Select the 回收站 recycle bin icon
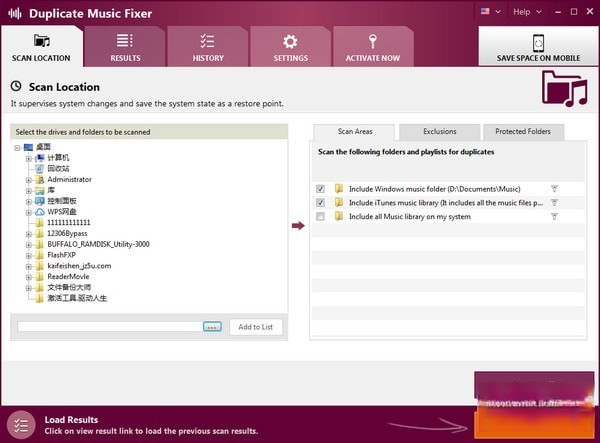This screenshot has width=600, height=443. click(x=40, y=168)
